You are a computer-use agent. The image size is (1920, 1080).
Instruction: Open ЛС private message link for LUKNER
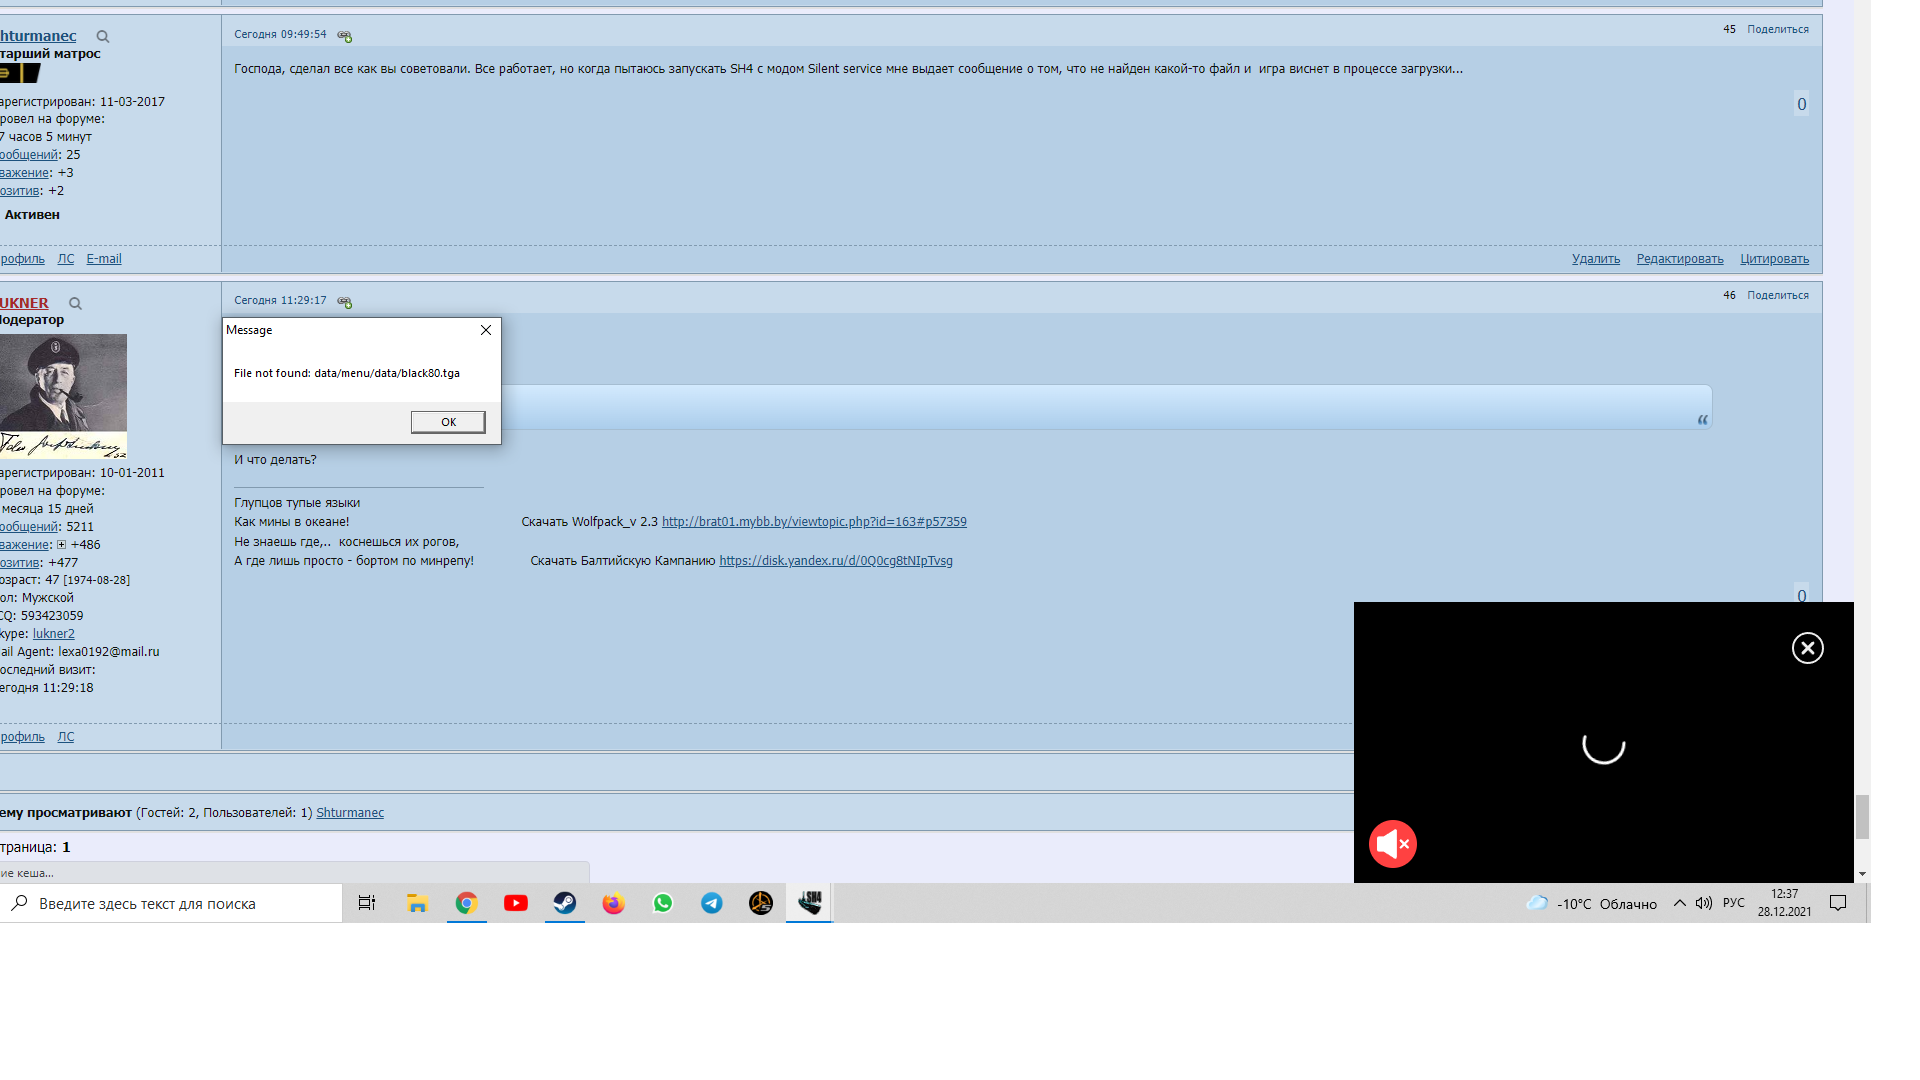(66, 737)
